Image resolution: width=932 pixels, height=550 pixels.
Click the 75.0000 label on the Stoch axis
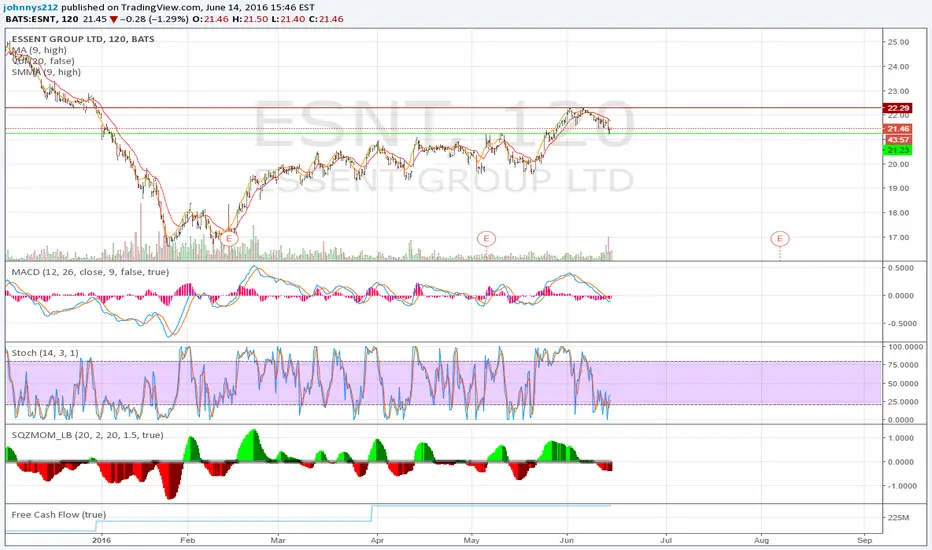tap(904, 365)
